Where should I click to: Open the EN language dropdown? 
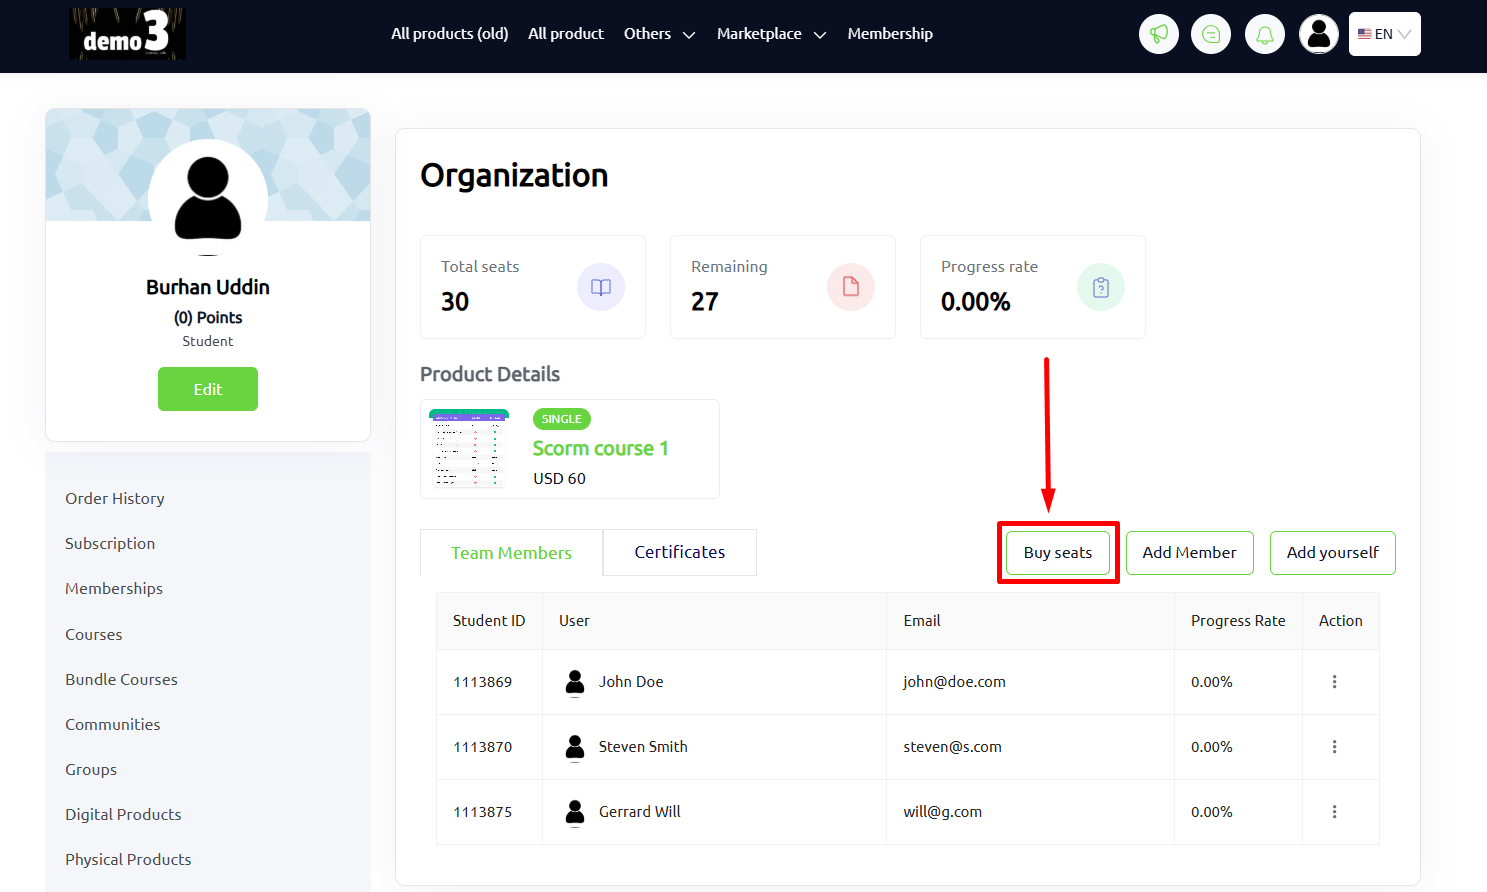point(1385,34)
